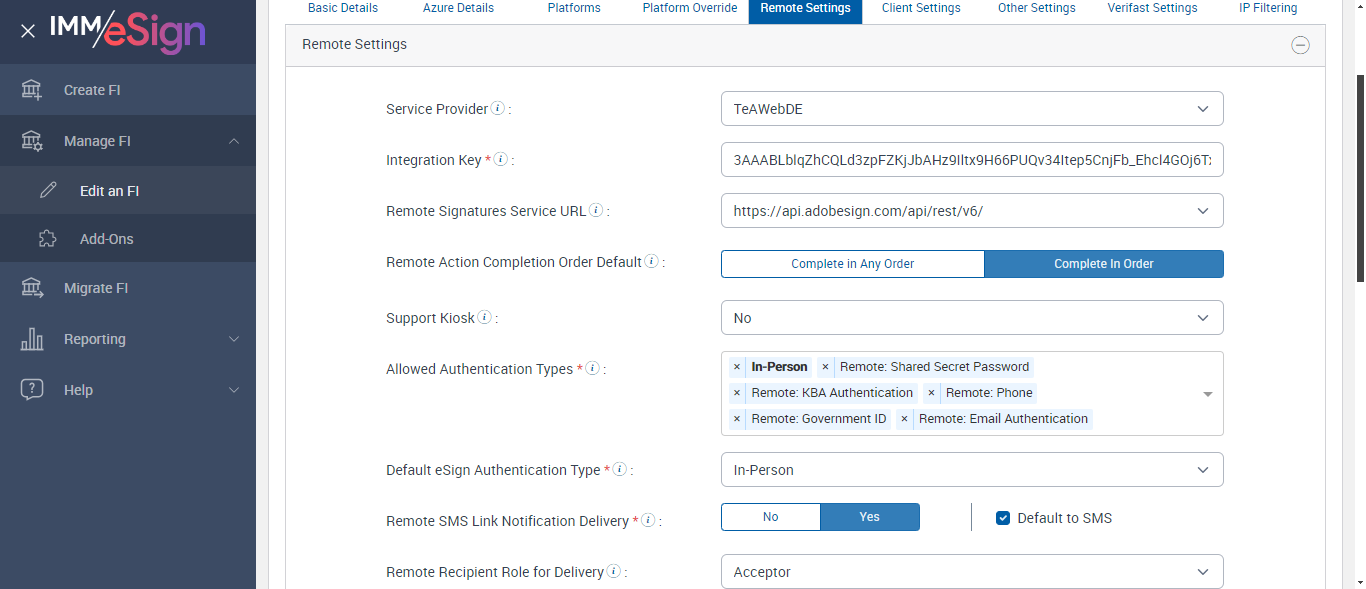
Task: Set Remote SMS Link Notification to No
Action: pos(770,517)
